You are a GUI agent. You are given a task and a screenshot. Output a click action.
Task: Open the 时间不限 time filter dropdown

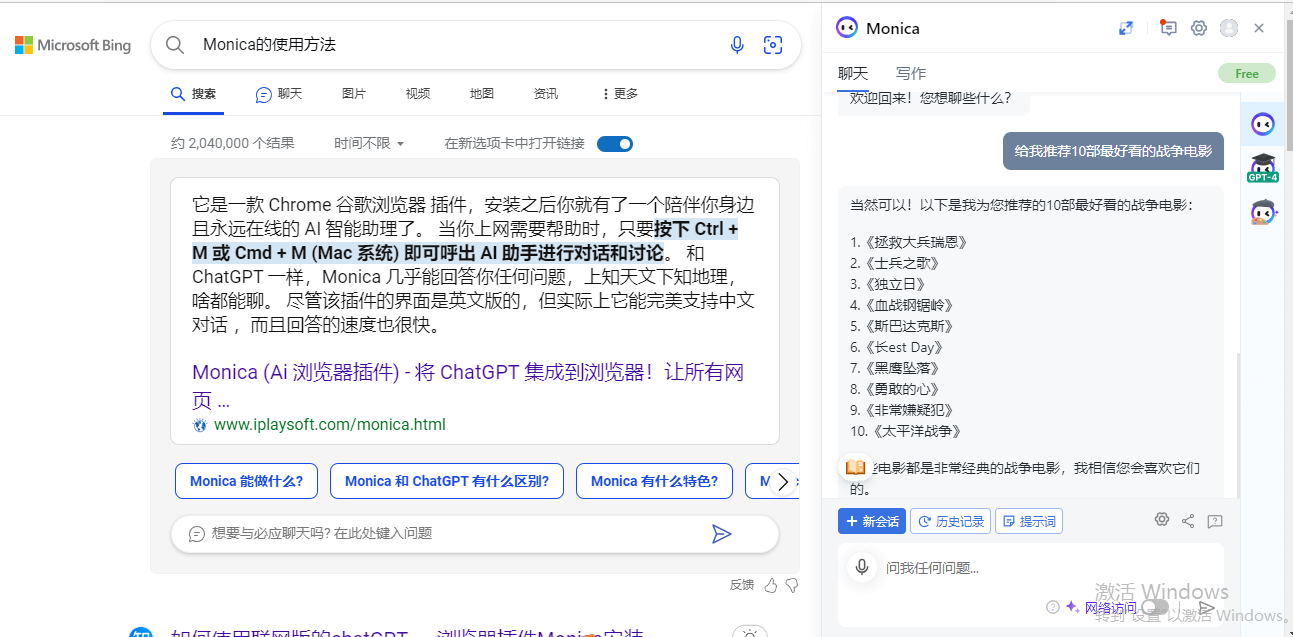[369, 144]
